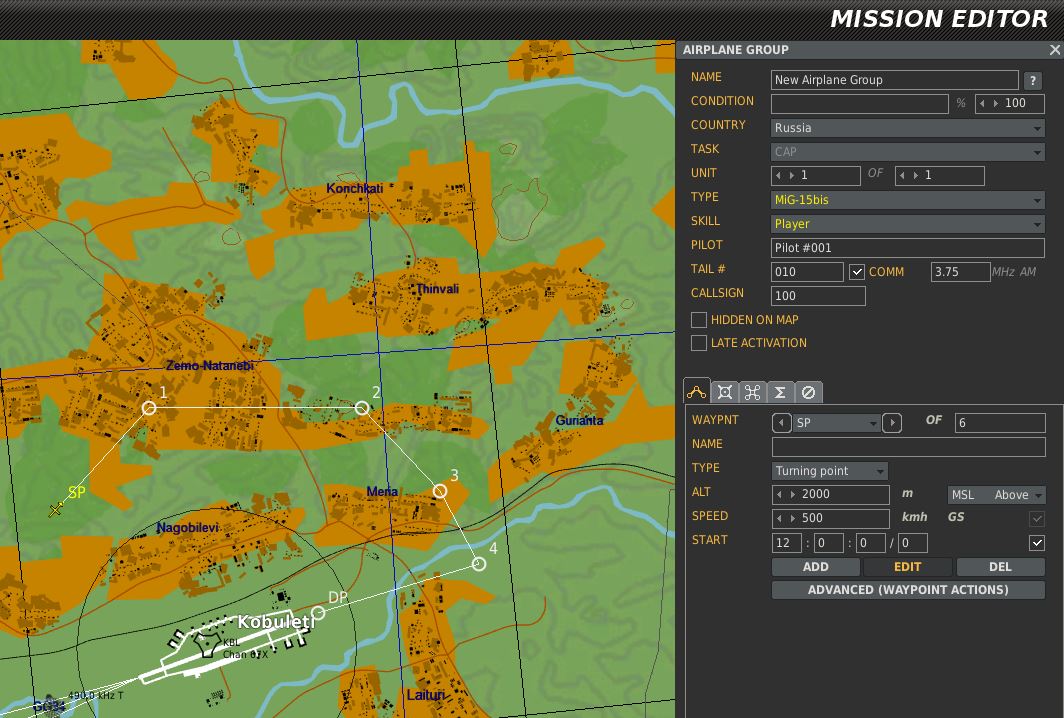Open aircraft TYPE dropdown MiG-15bis
Screen dimensions: 1064x718
(907, 200)
